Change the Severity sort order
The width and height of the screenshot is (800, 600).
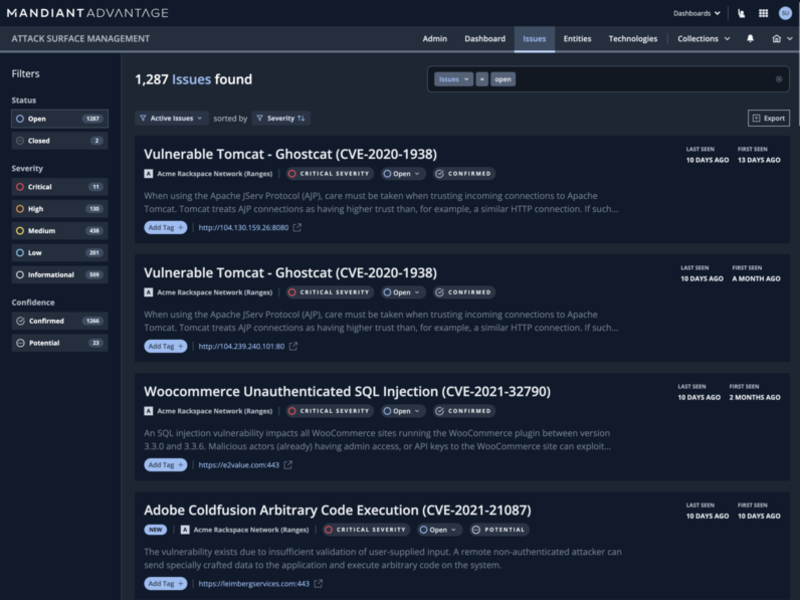tap(281, 118)
